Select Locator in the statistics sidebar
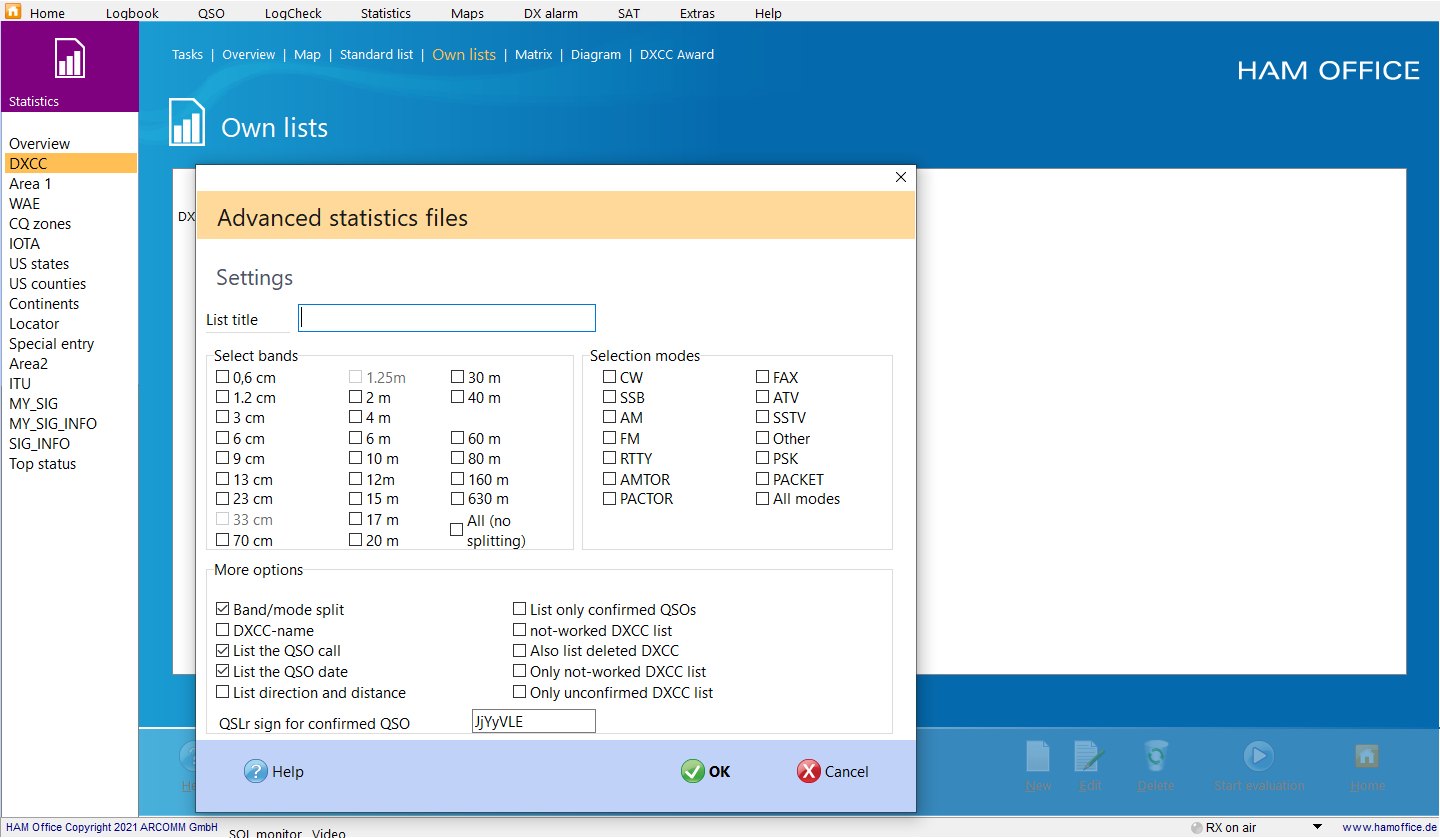 tap(70, 324)
